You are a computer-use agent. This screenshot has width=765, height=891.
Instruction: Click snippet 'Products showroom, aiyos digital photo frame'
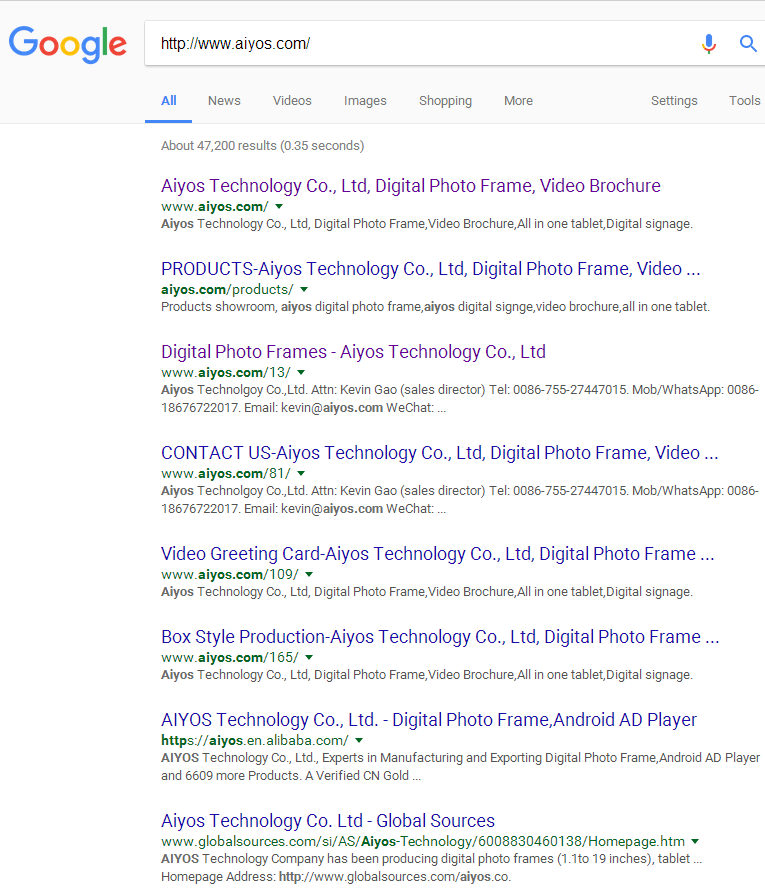pyautogui.click(x=435, y=307)
